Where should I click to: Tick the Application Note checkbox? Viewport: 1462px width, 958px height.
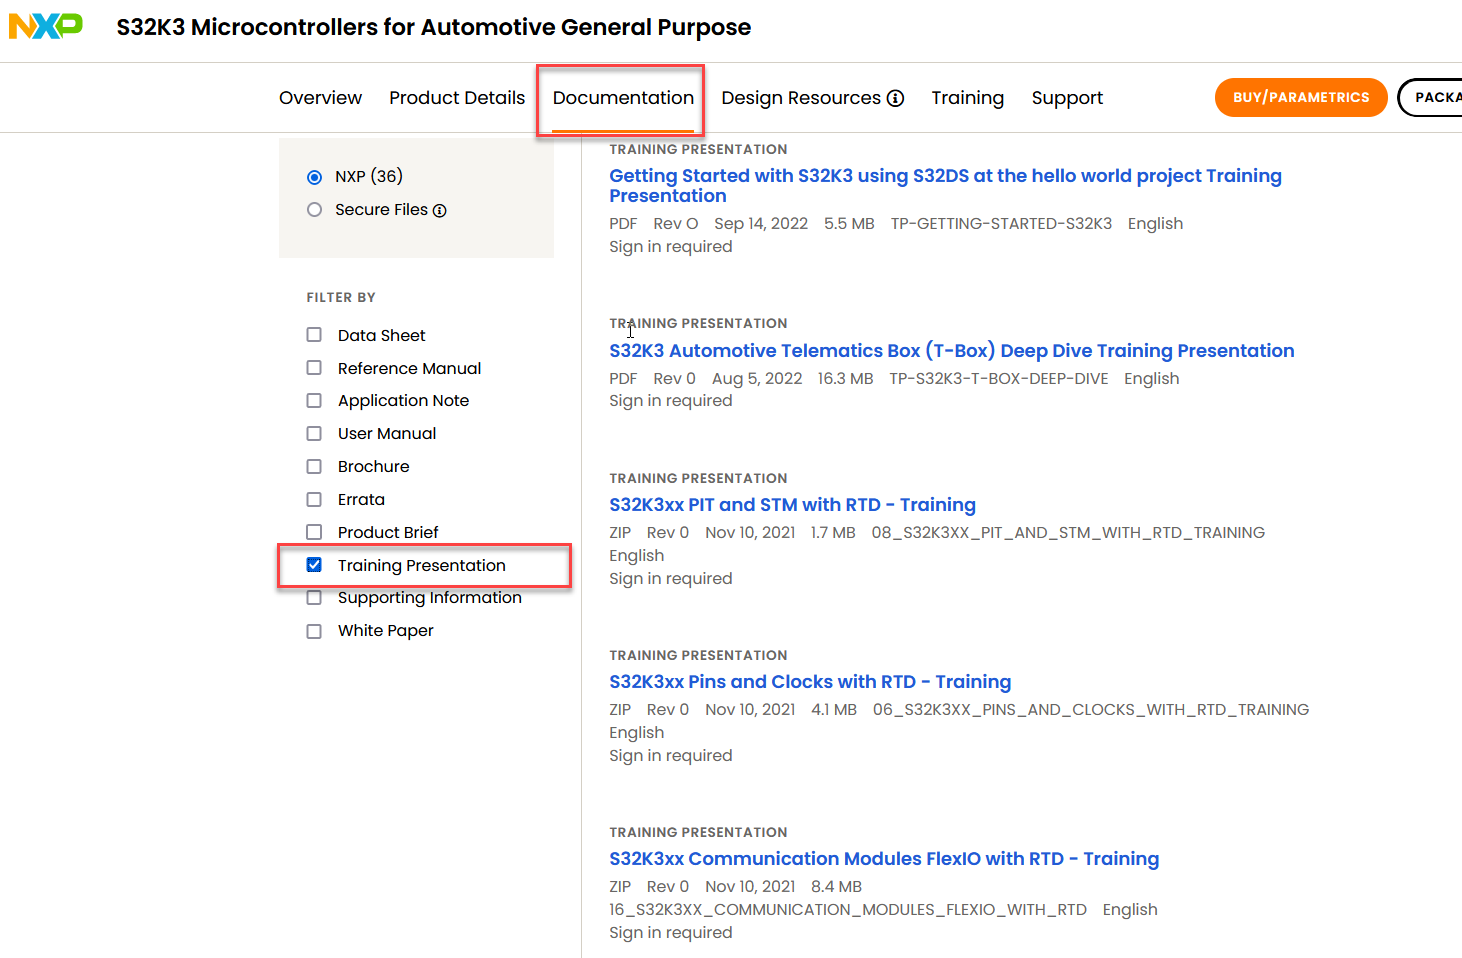(x=314, y=401)
